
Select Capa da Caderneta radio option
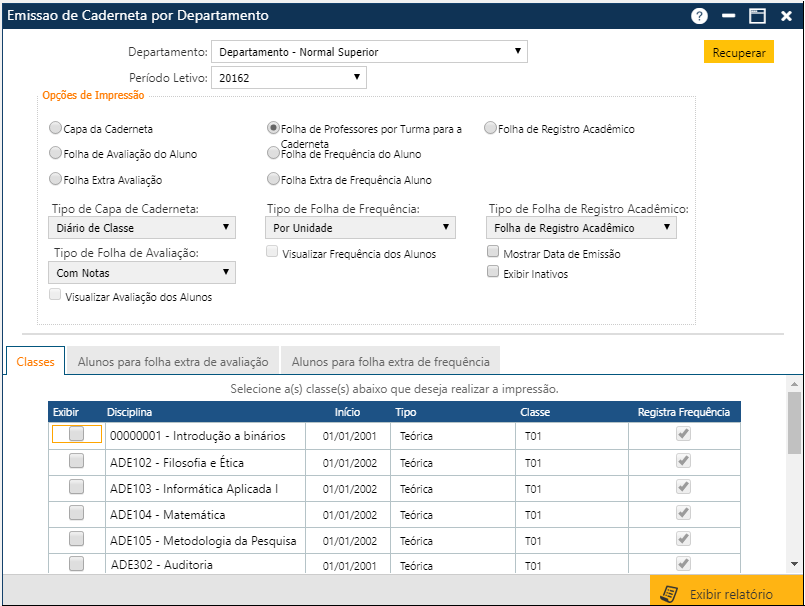click(x=55, y=129)
